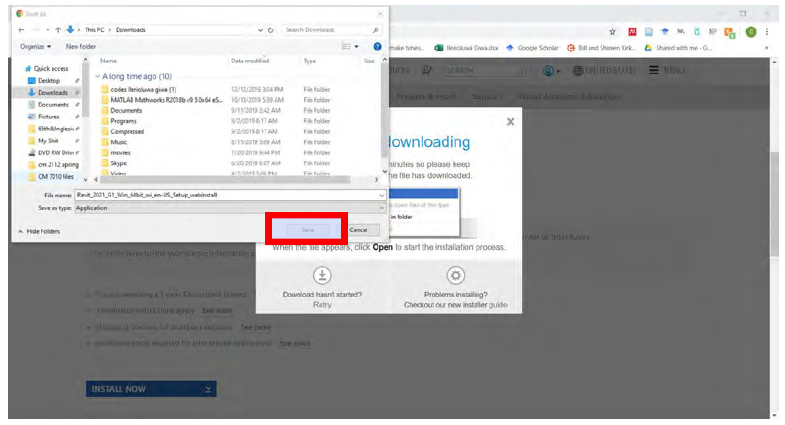This screenshot has width=785, height=425.
Task: Click Hide Folders at the dialog bottom
Action: point(38,231)
